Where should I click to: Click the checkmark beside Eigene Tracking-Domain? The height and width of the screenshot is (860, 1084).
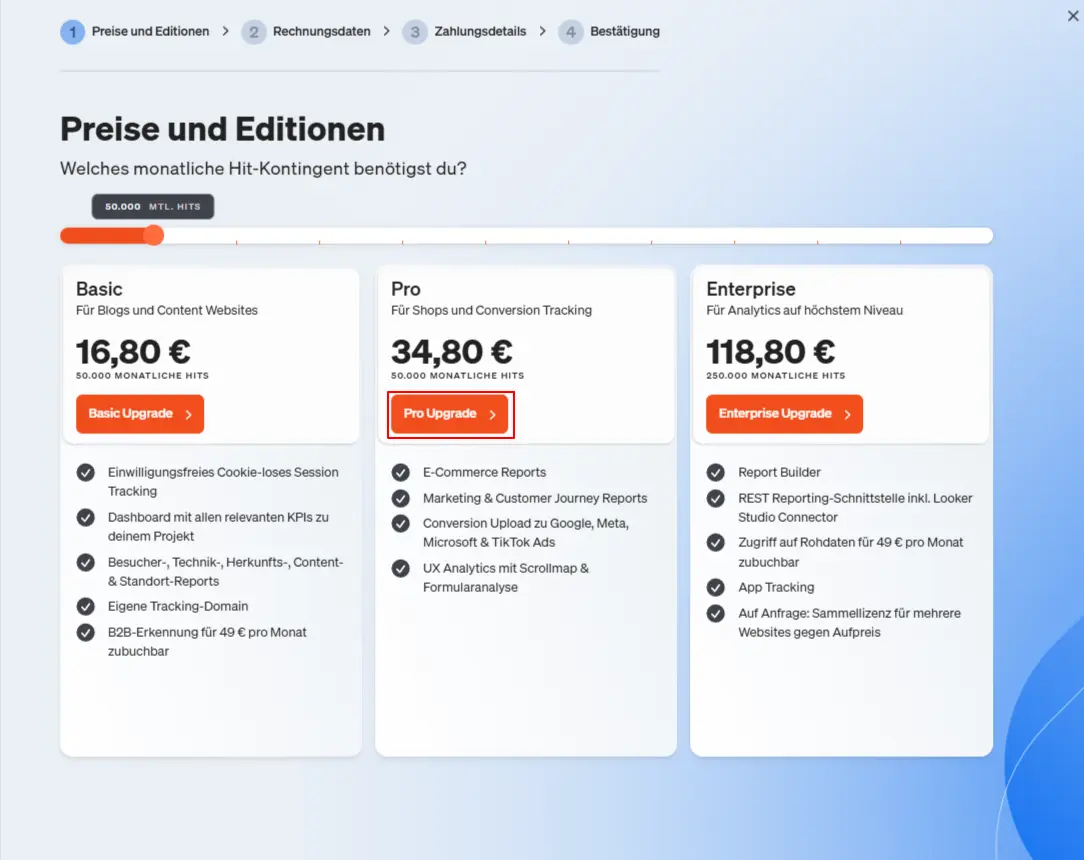[x=85, y=606]
